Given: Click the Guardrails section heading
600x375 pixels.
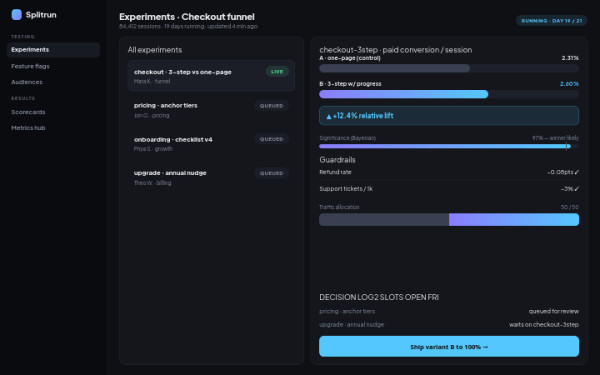Looking at the screenshot, I should coord(338,160).
